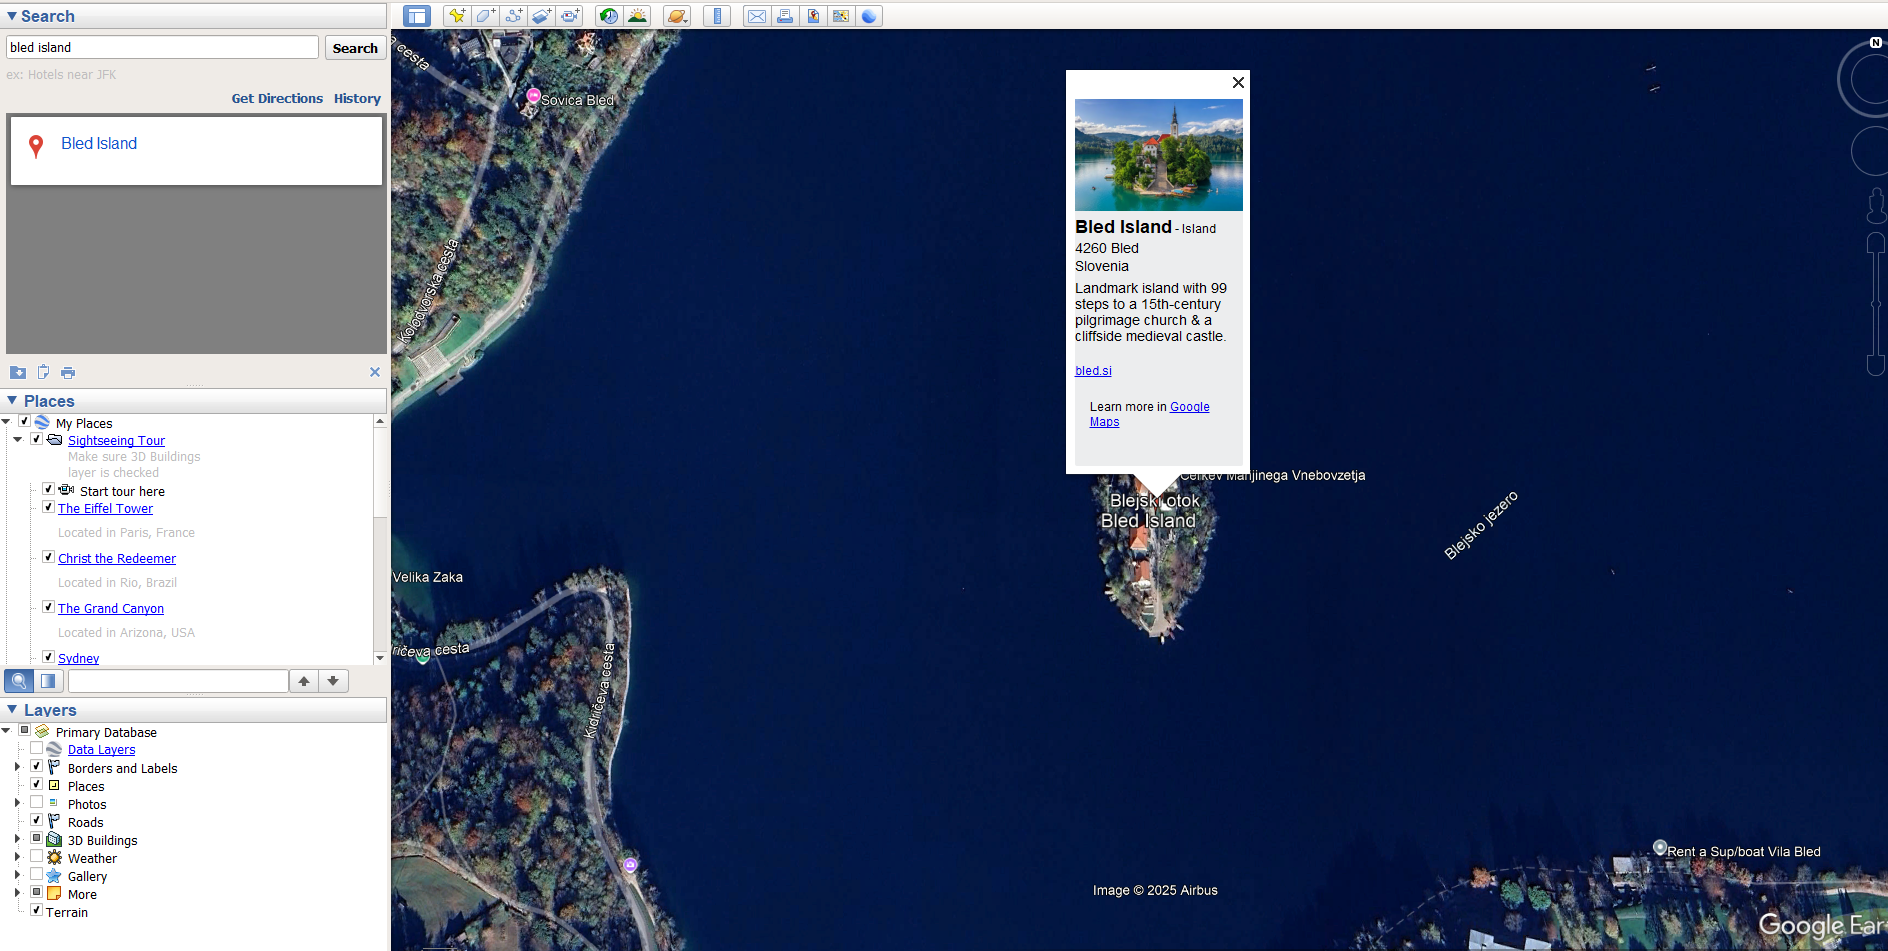Viewport: 1888px width, 951px height.
Task: Collapse the Places panel header
Action: point(12,401)
